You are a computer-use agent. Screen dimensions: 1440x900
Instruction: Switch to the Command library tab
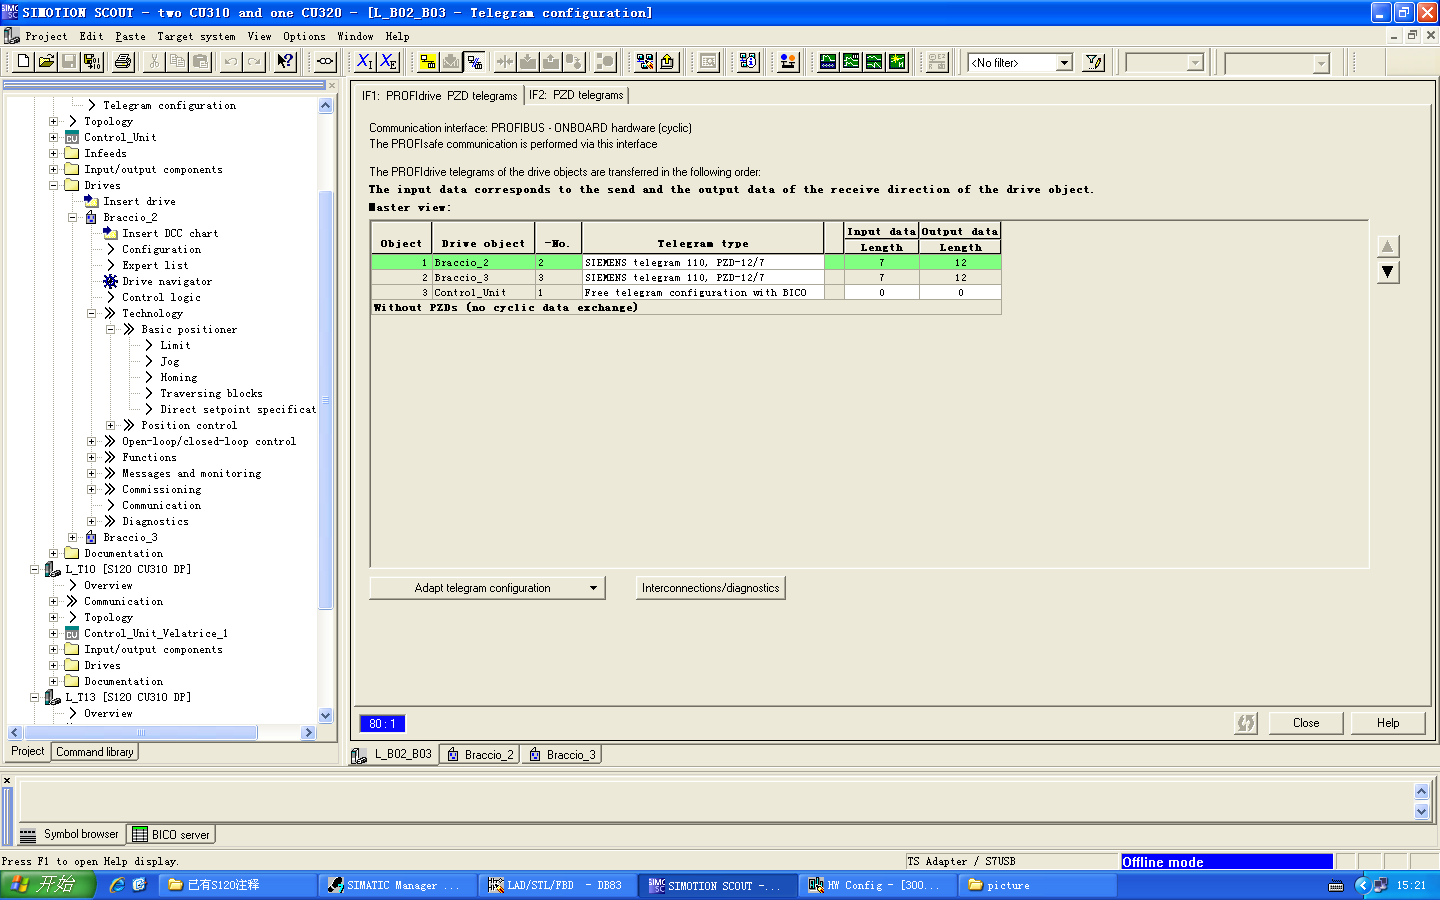95,752
